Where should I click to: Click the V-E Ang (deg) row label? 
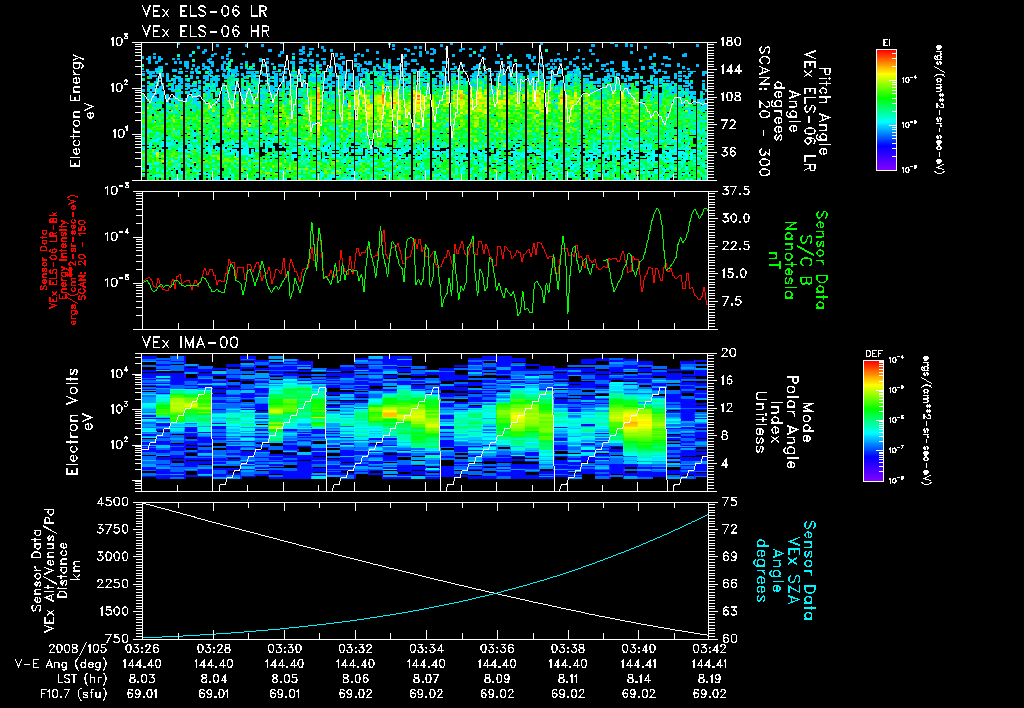(61, 664)
